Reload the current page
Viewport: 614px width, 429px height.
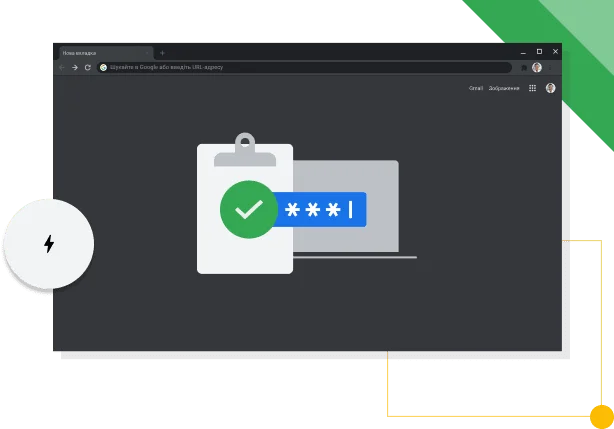coord(88,67)
